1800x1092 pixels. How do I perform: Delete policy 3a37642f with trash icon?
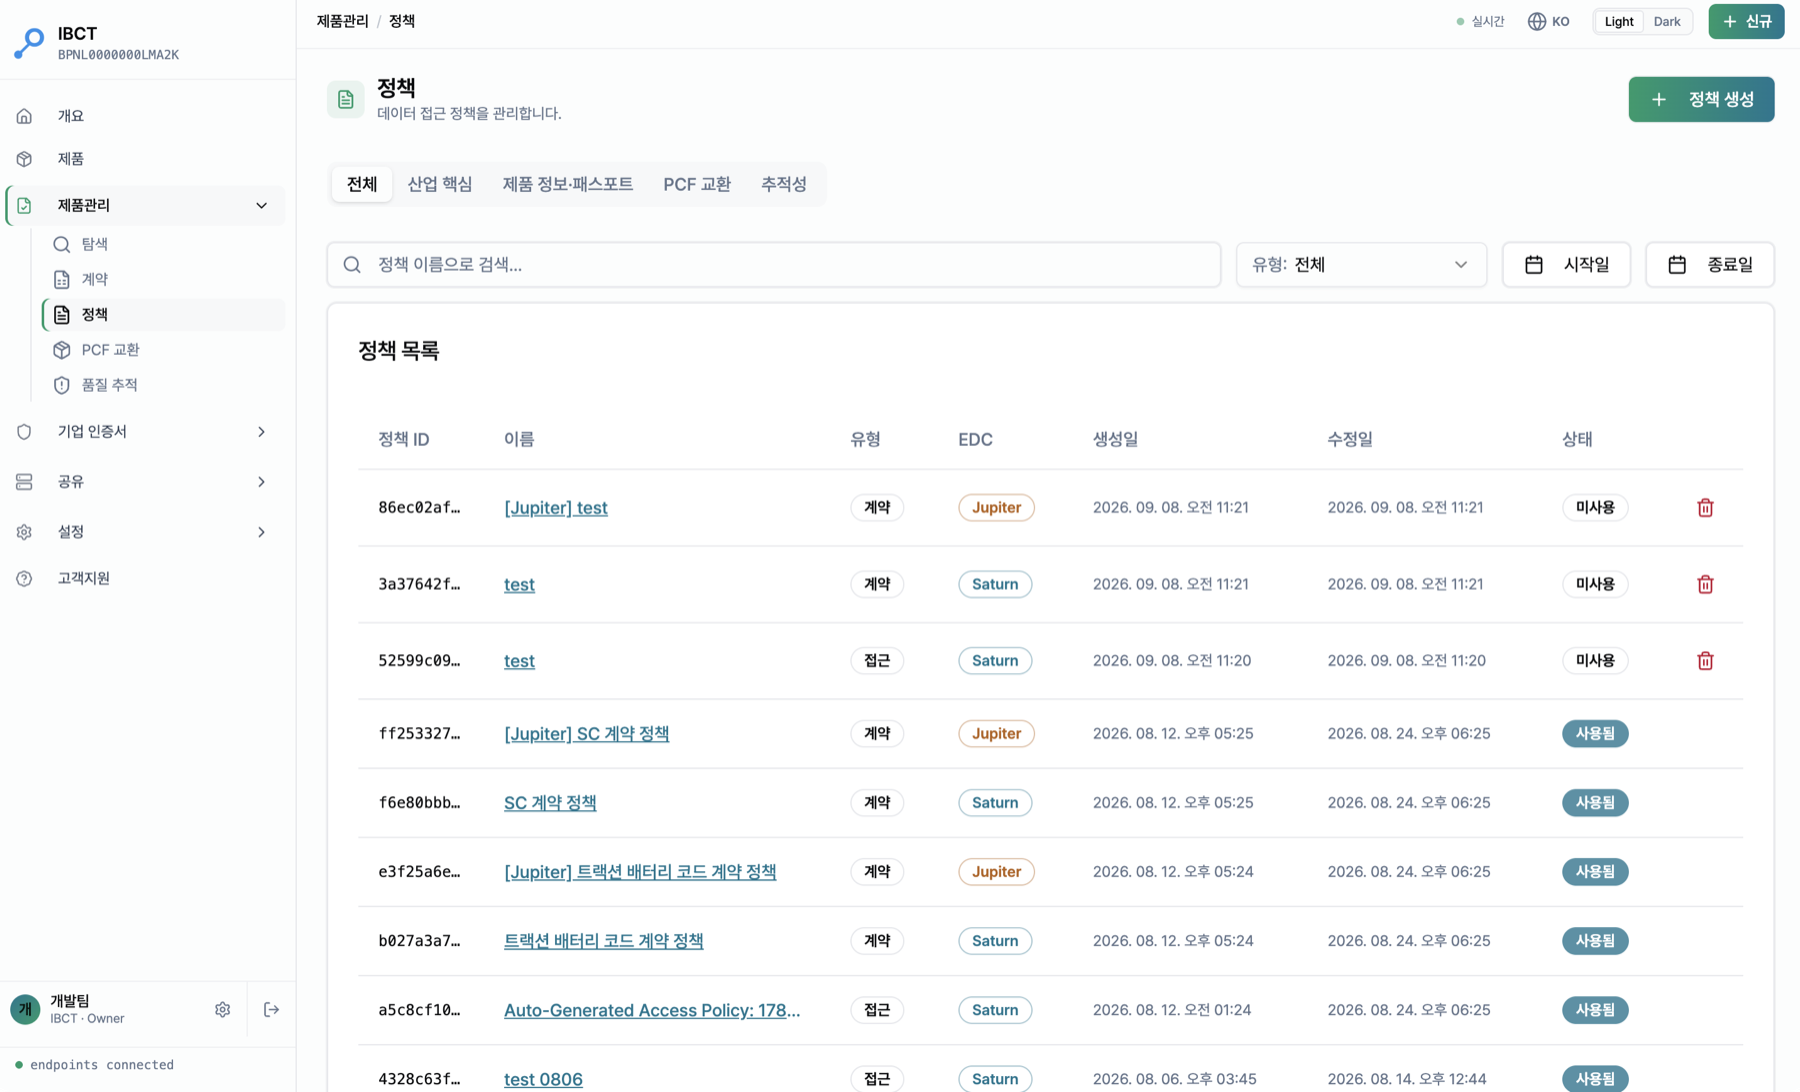click(1705, 584)
